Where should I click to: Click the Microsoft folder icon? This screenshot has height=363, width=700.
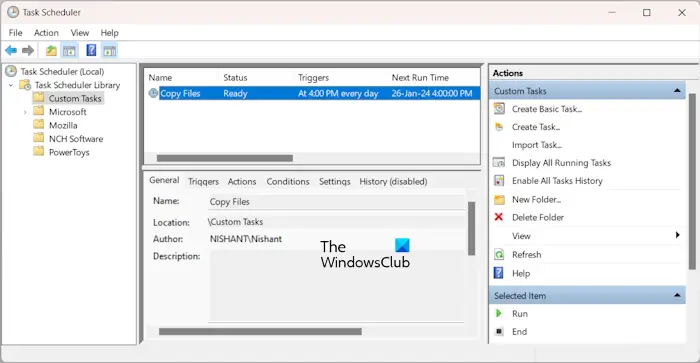click(39, 111)
